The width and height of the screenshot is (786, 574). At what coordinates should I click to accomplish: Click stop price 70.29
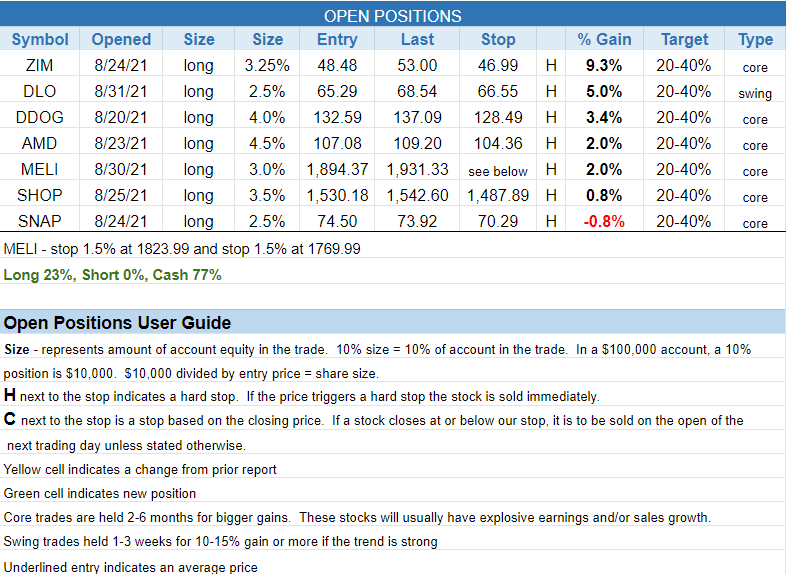[498, 221]
